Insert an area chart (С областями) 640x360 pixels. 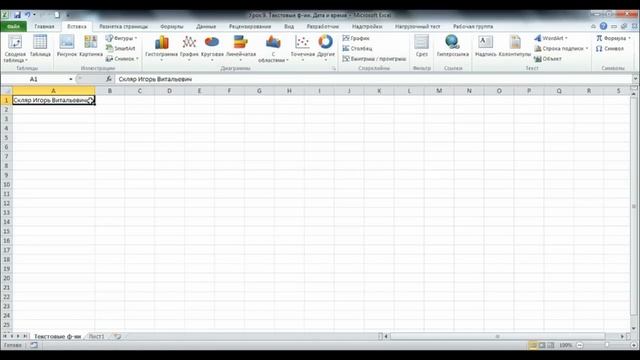pyautogui.click(x=273, y=48)
